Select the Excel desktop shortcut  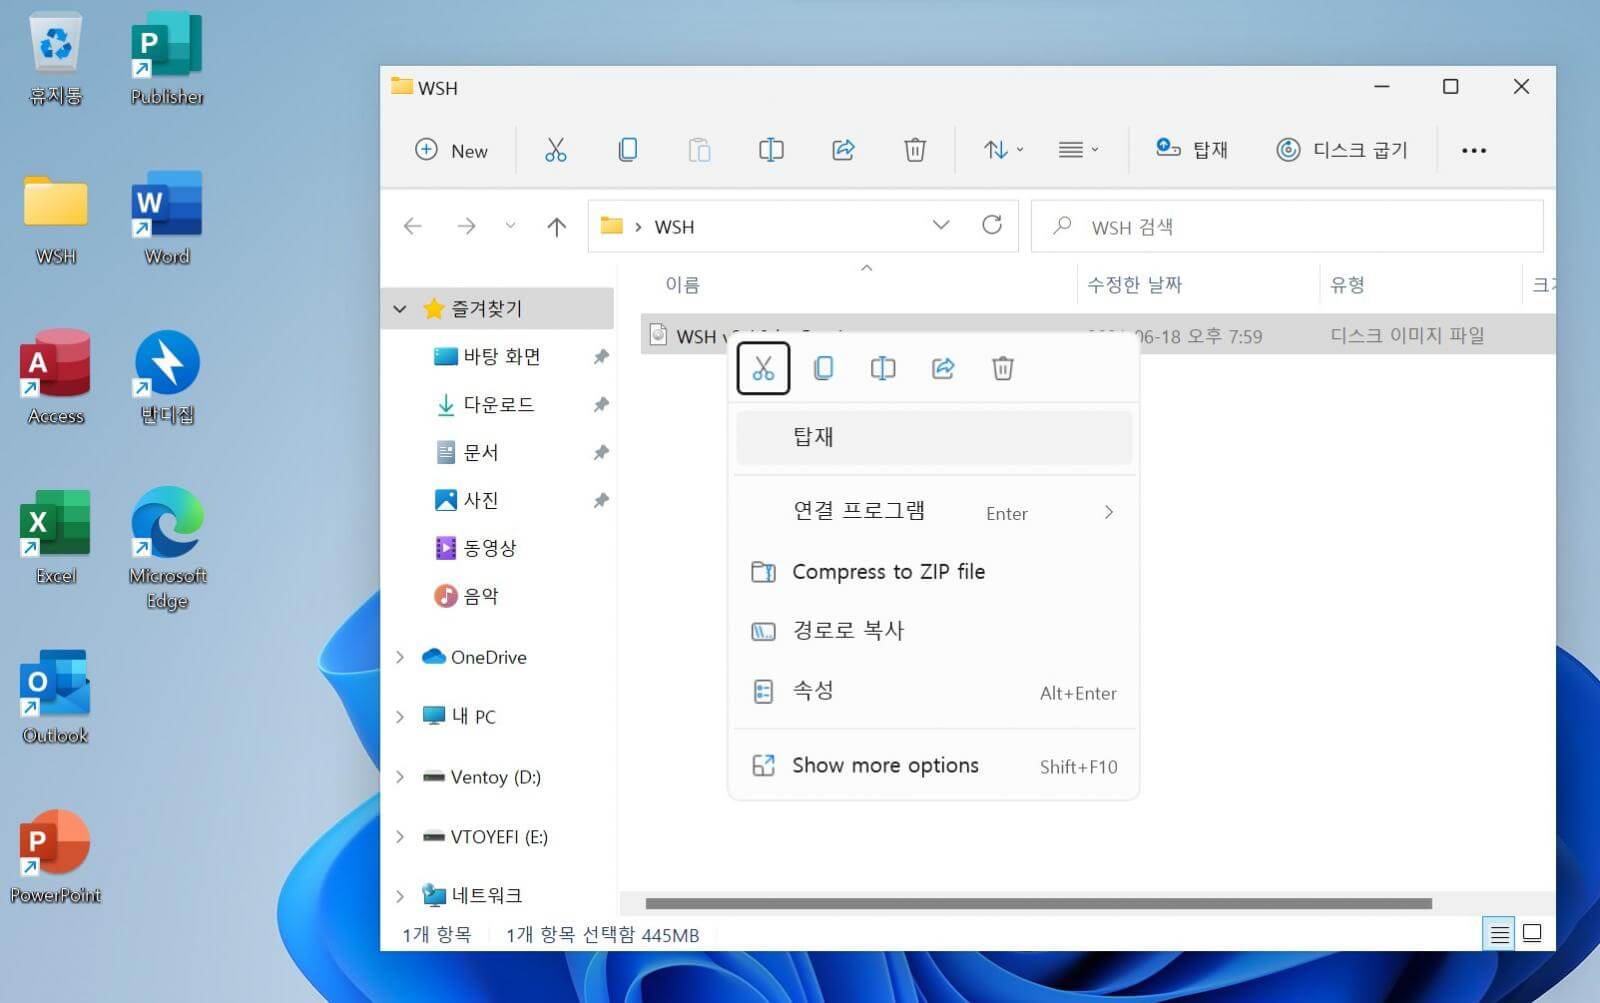click(x=56, y=538)
